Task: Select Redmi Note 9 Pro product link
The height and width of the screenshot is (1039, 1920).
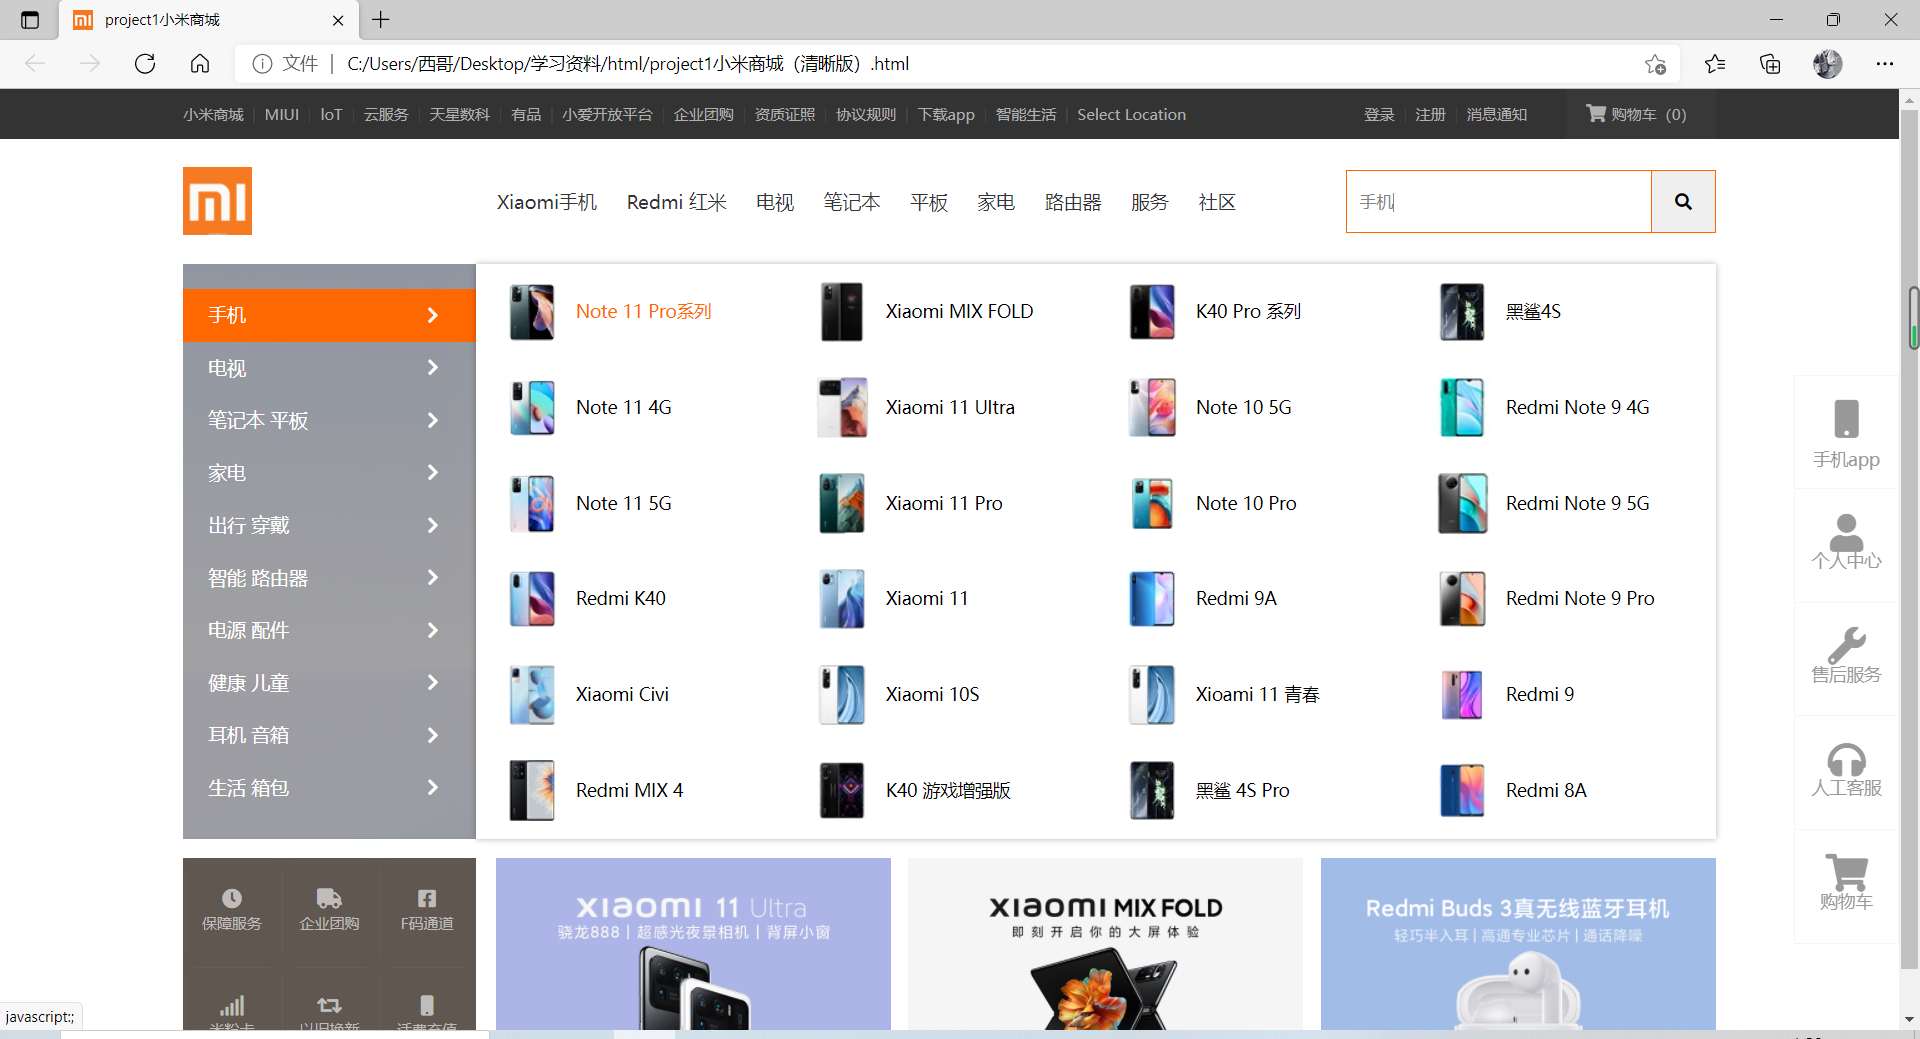Action: tap(1580, 598)
